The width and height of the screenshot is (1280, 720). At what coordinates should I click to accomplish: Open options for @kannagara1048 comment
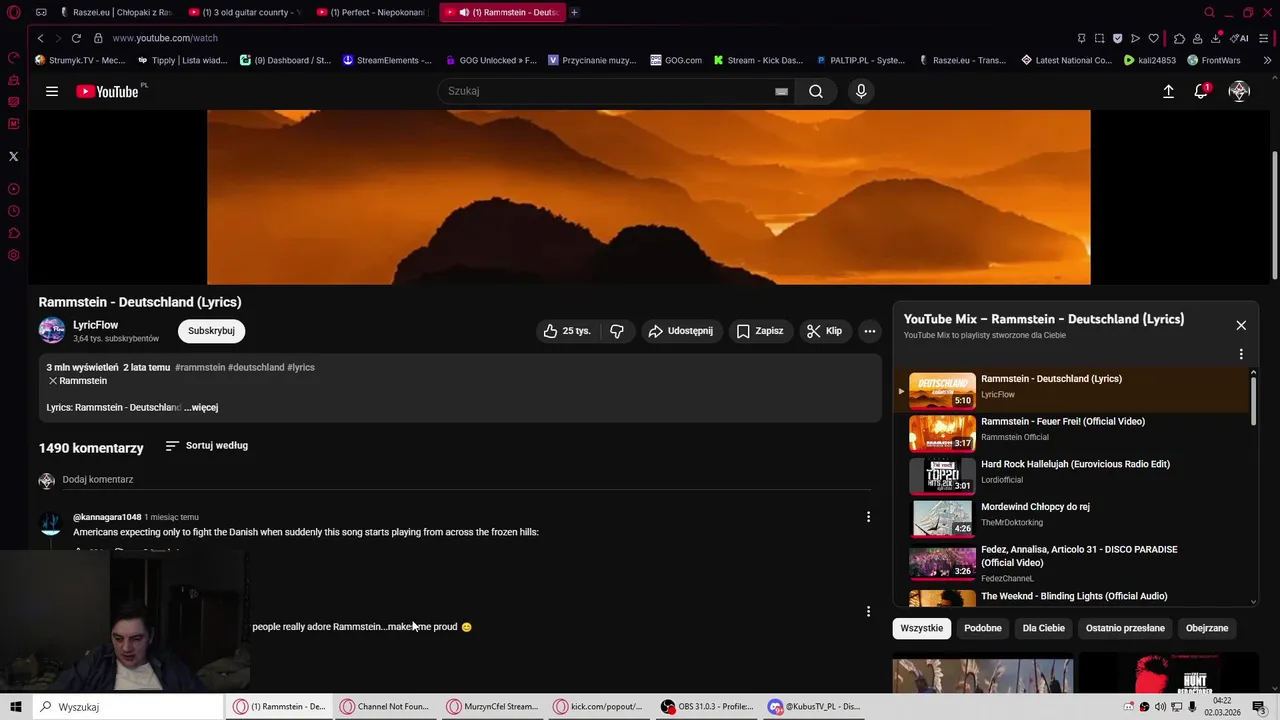868,517
